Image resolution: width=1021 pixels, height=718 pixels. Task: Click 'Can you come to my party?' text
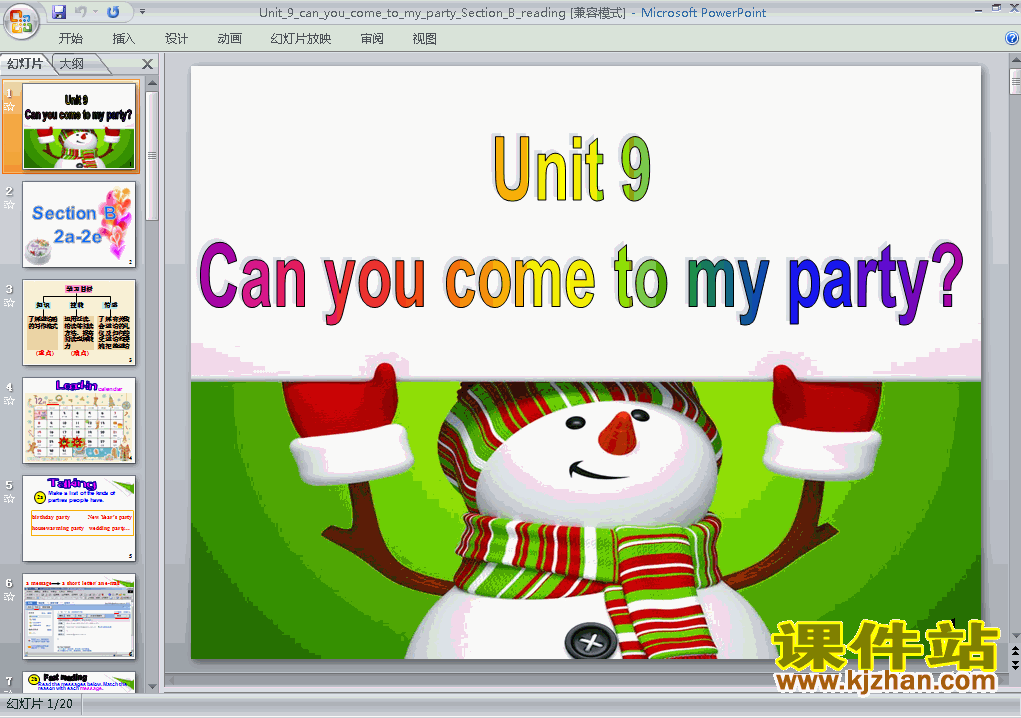tap(580, 282)
